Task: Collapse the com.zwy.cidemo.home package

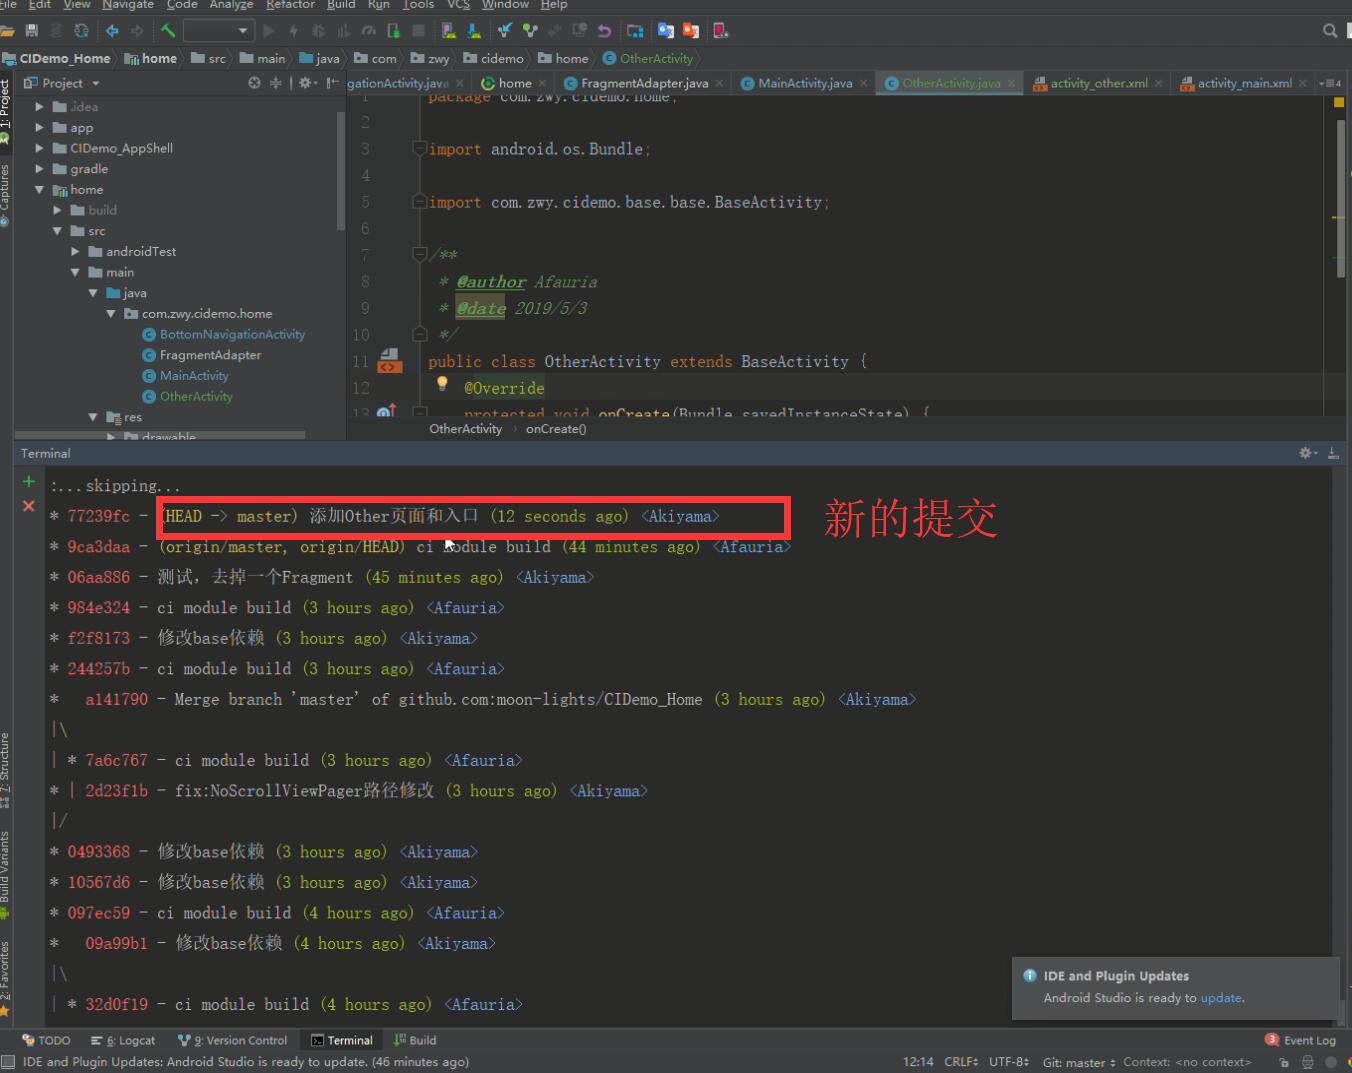Action: [111, 313]
